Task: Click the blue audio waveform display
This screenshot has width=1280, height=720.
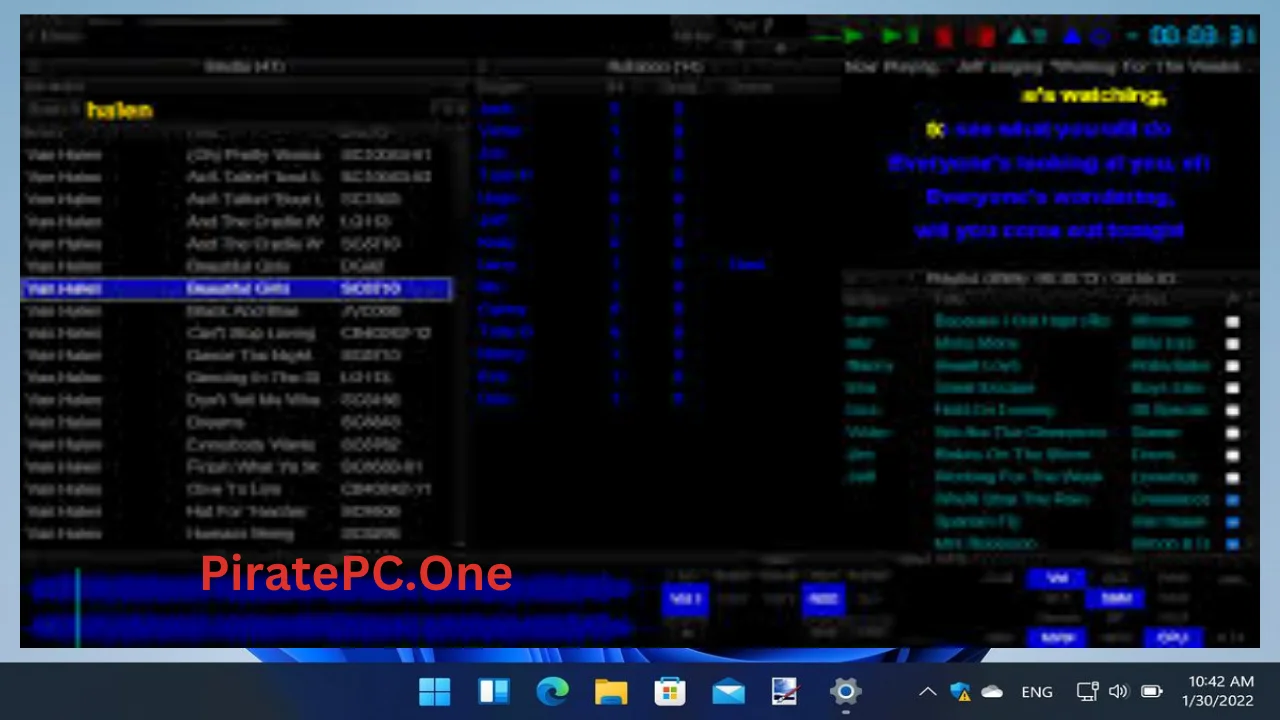Action: tap(330, 608)
